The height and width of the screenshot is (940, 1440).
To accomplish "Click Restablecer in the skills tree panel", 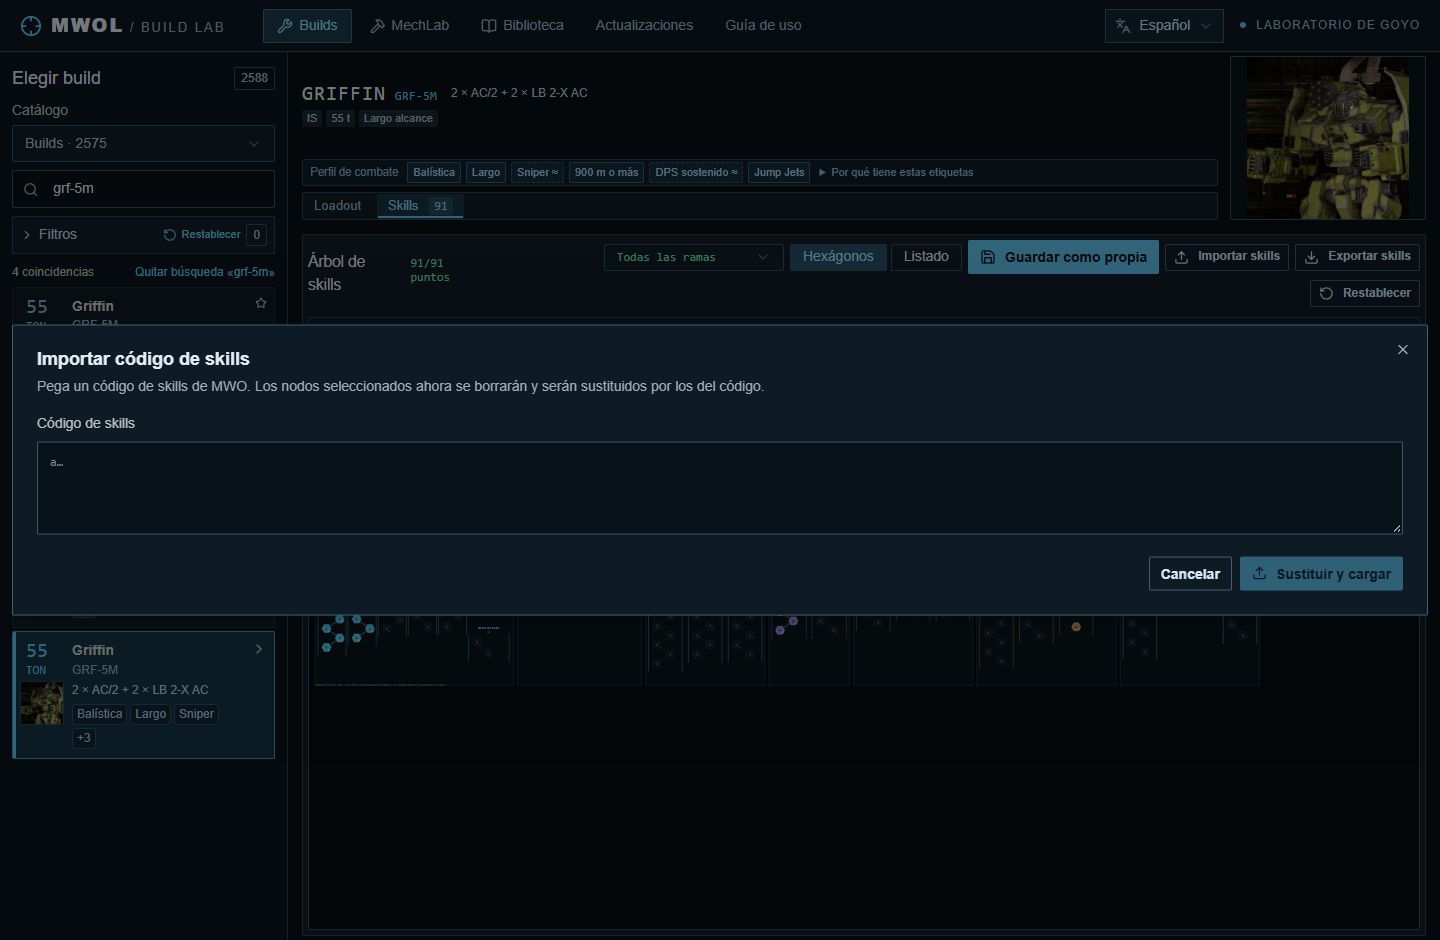I will point(1365,293).
